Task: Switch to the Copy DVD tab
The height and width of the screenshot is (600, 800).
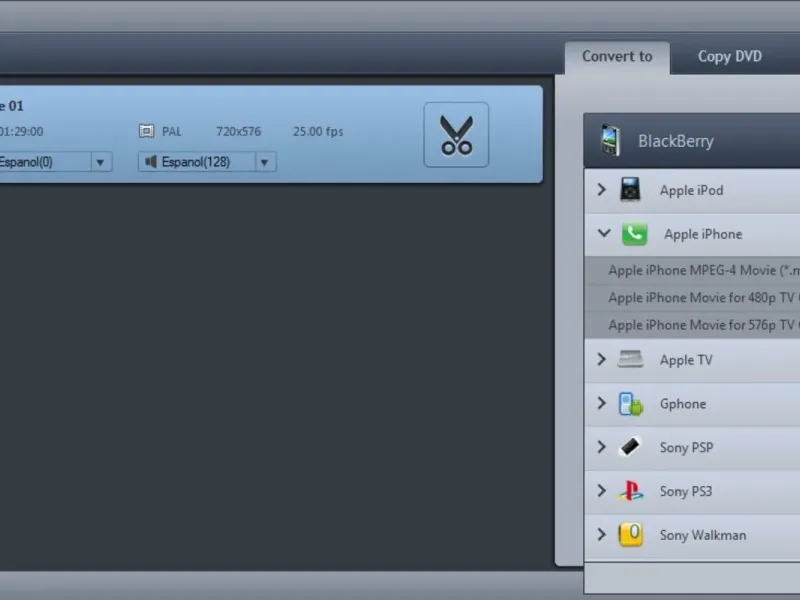Action: click(730, 57)
